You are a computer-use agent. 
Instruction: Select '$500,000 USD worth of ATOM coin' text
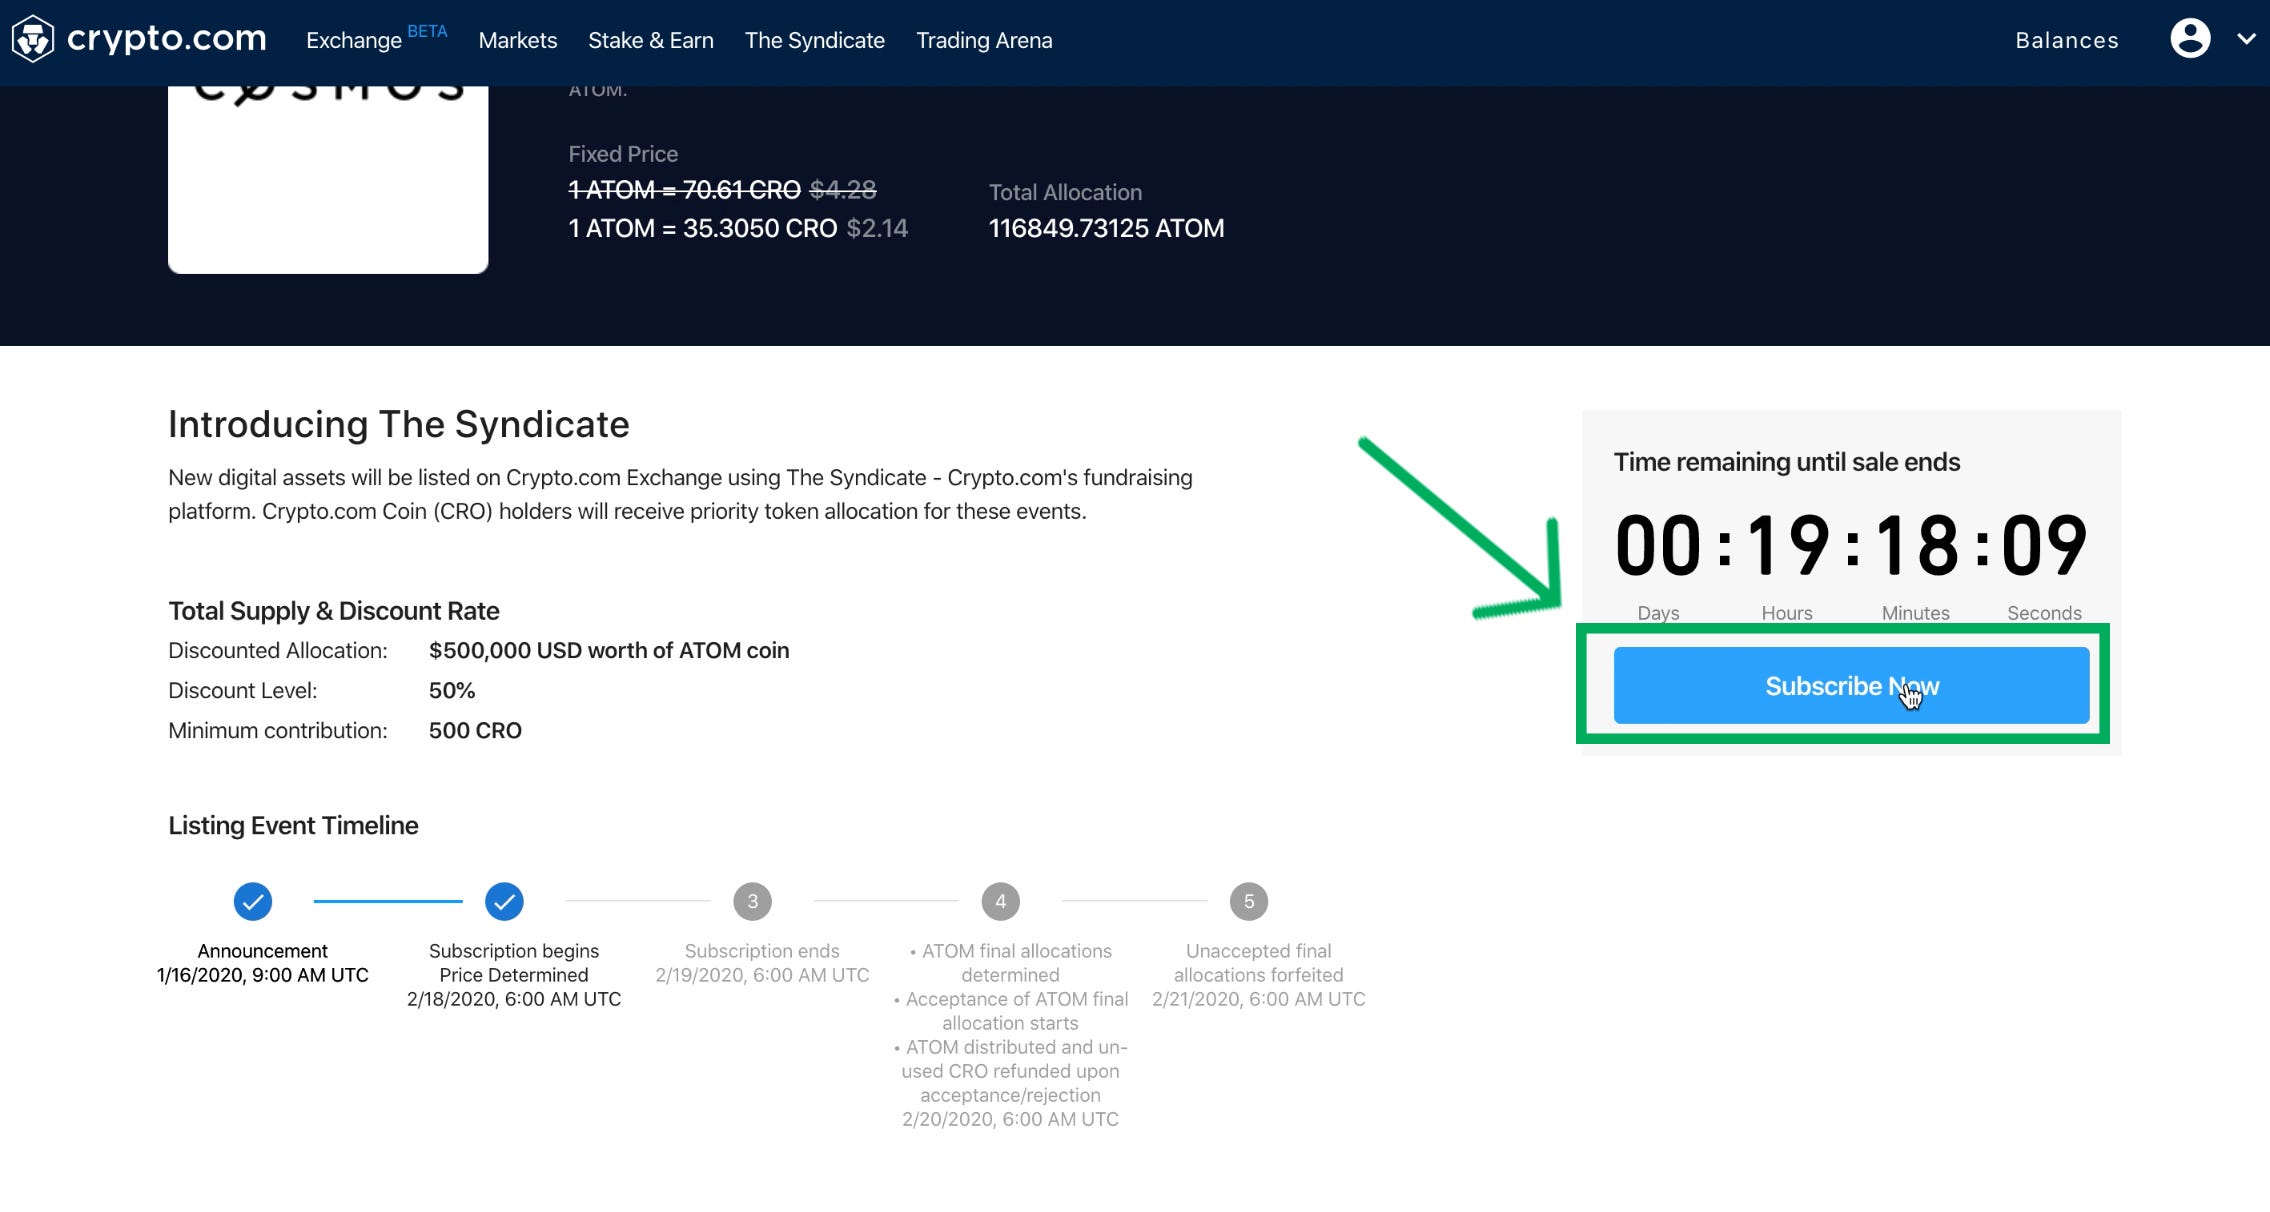[x=609, y=650]
